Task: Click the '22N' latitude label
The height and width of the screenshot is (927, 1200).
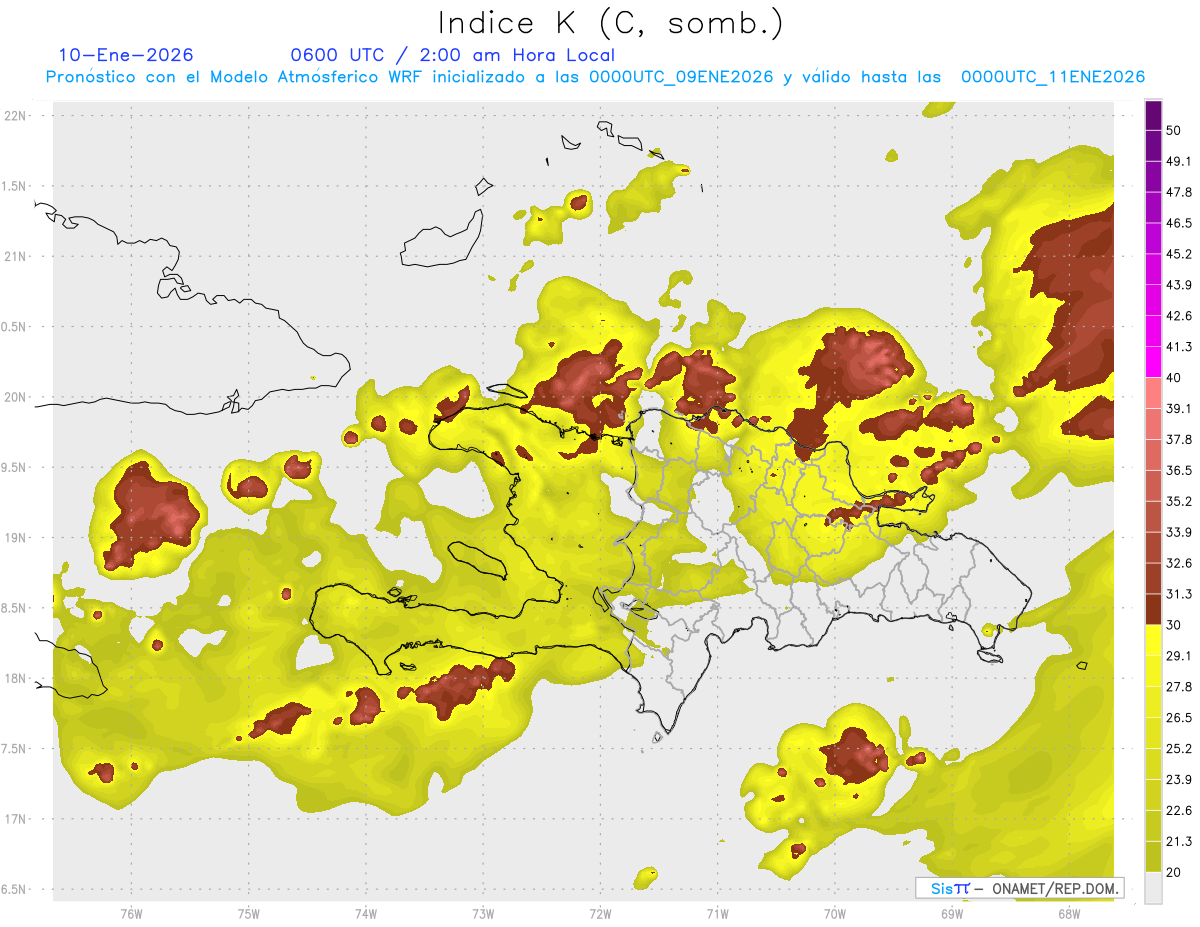Action: [17, 115]
